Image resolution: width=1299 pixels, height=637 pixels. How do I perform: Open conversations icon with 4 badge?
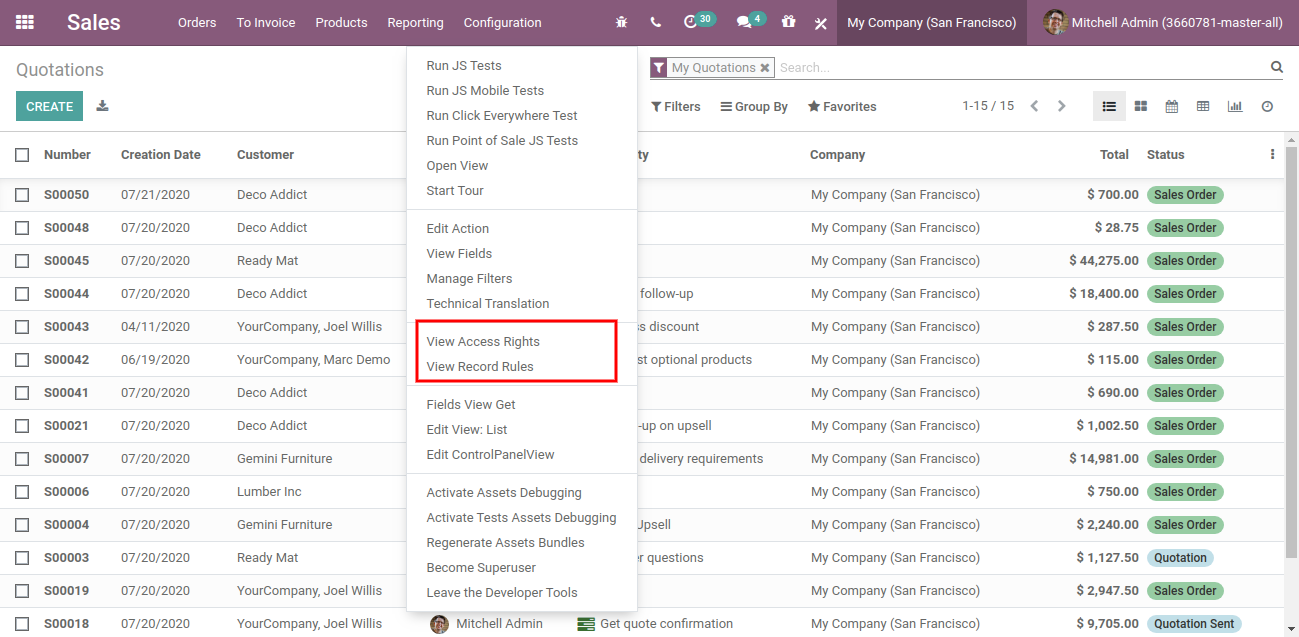(751, 21)
